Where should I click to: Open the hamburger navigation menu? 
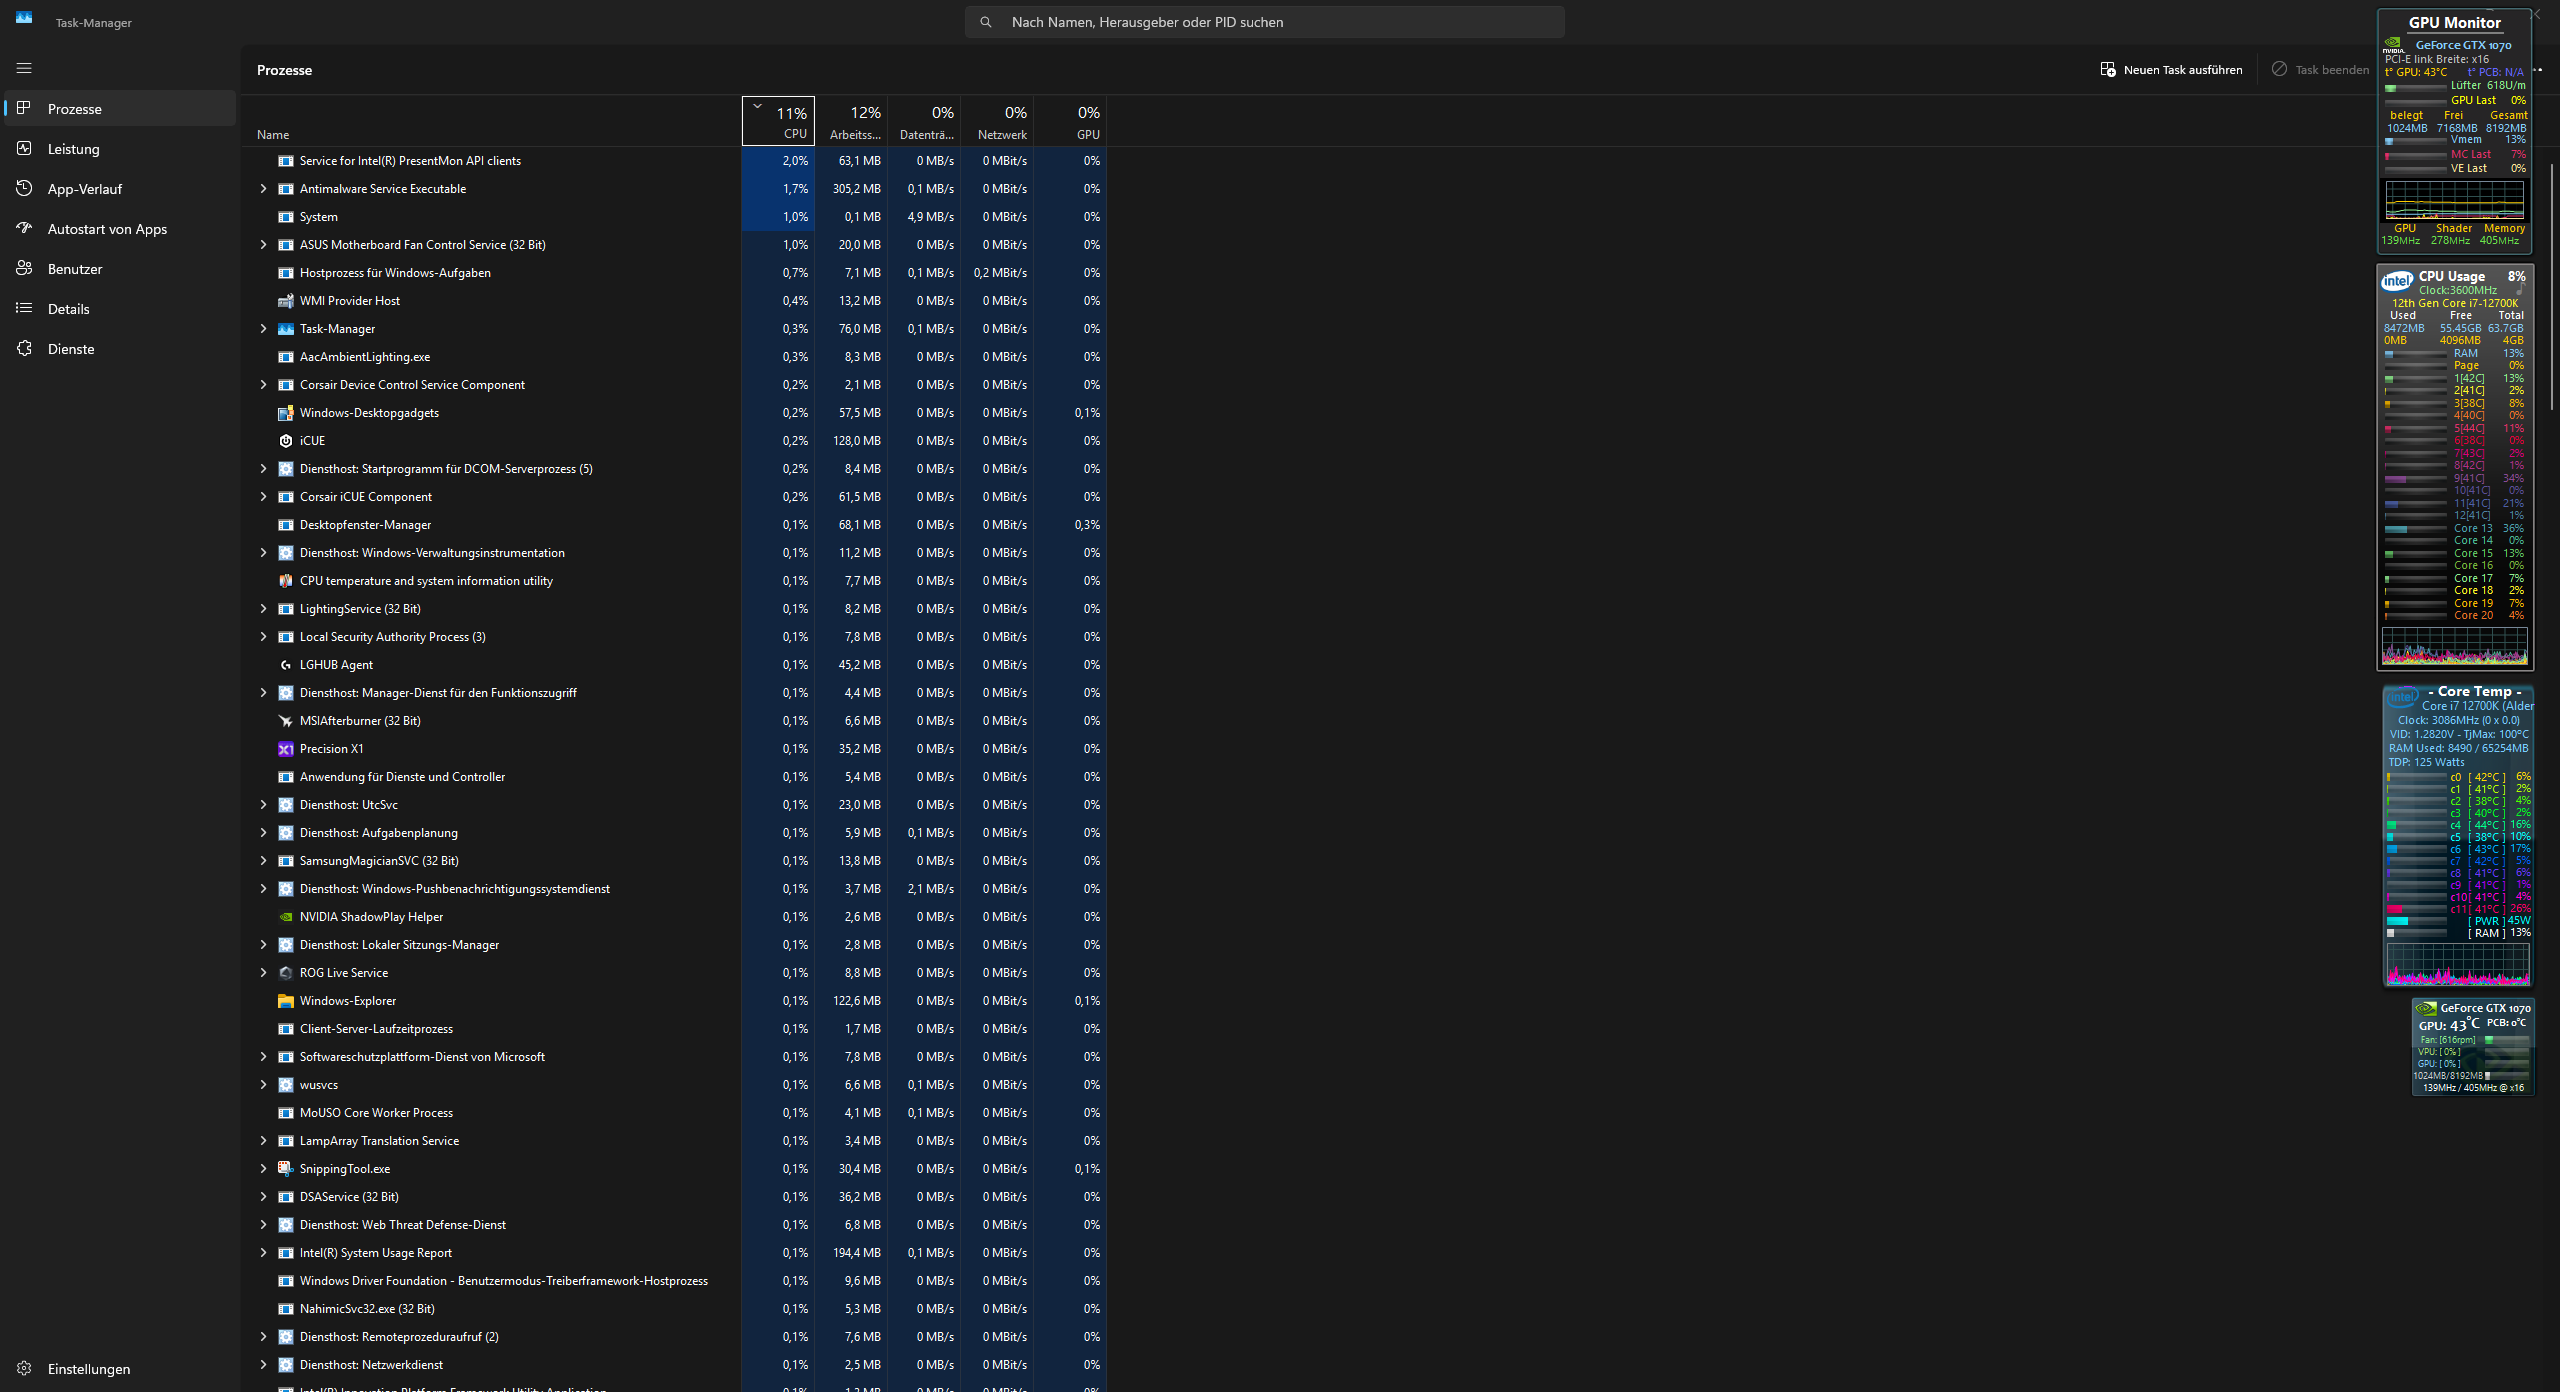24,68
